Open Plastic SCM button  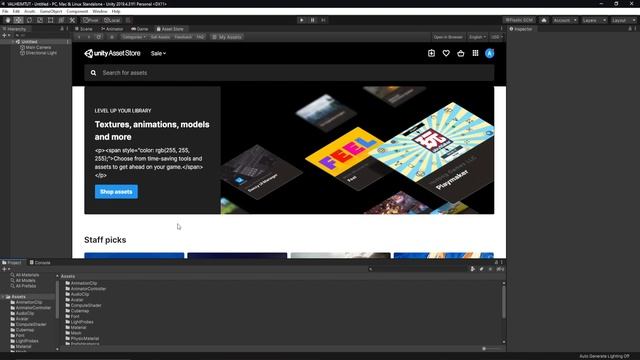tap(519, 20)
